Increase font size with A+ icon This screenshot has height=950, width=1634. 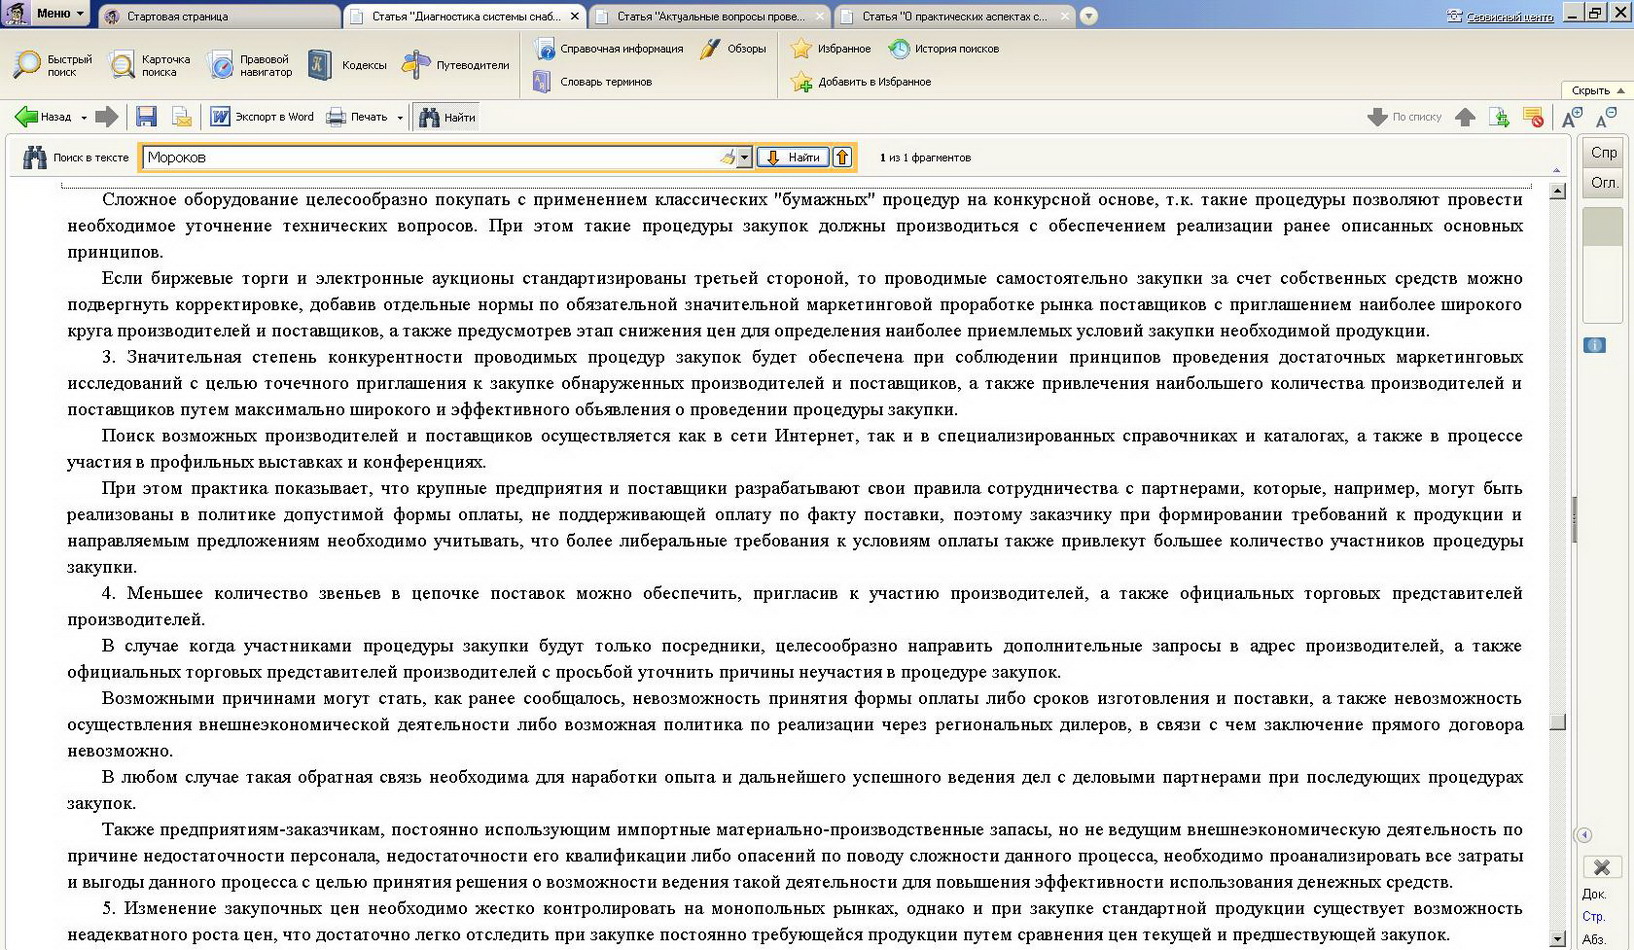coord(1572,117)
